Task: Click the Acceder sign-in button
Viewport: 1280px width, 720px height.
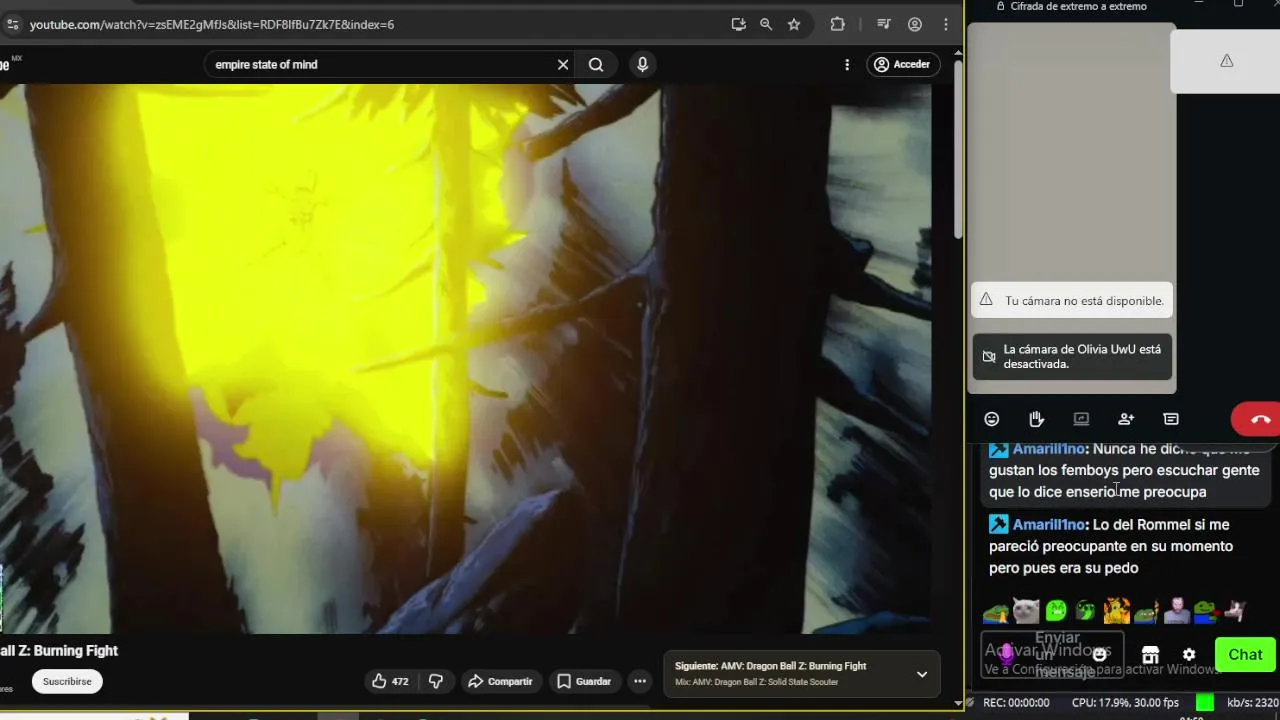Action: [x=903, y=64]
